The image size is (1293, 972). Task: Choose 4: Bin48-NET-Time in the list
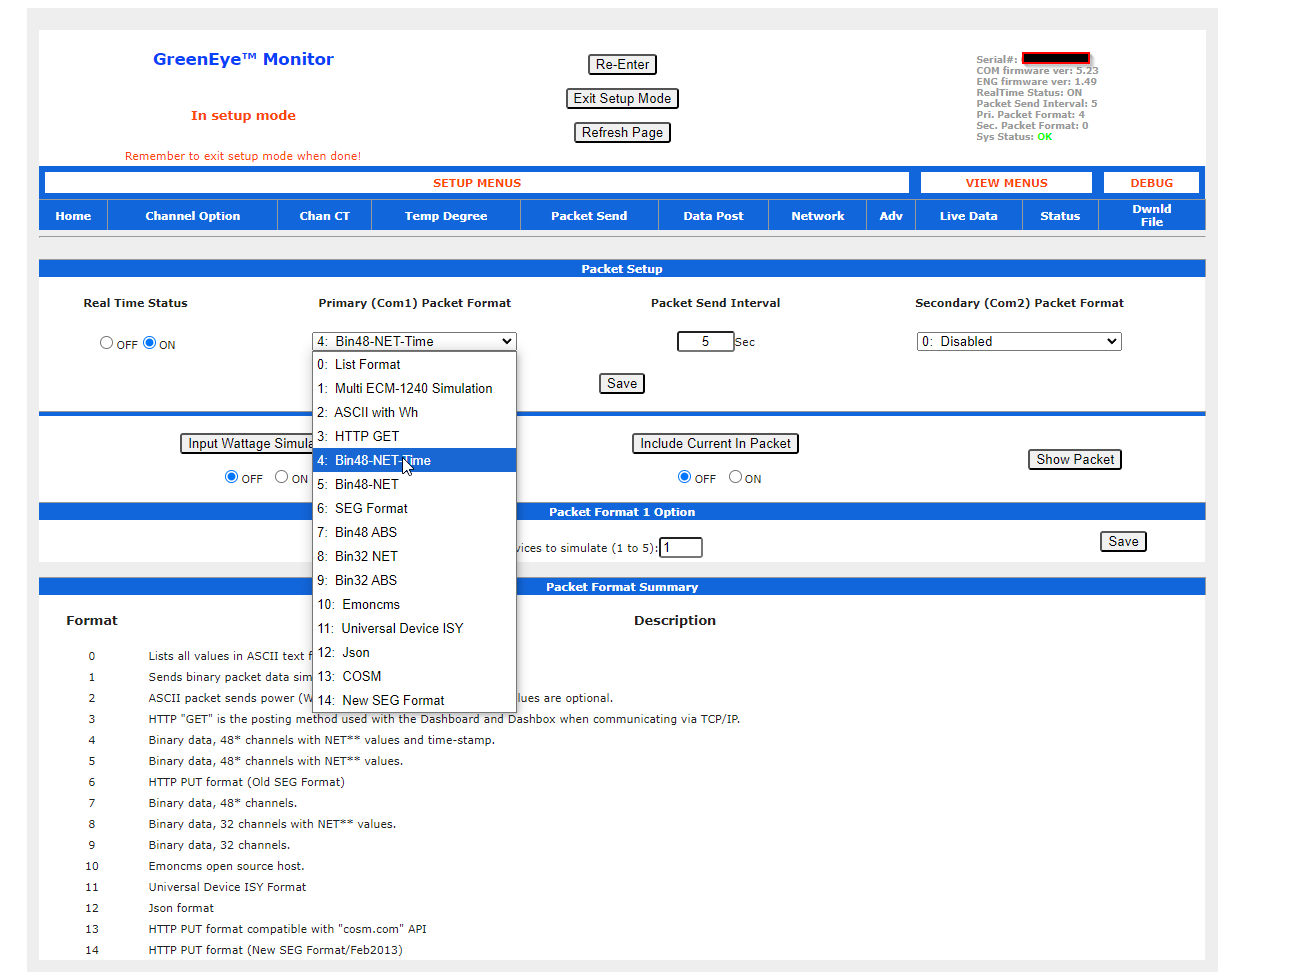pyautogui.click(x=414, y=461)
